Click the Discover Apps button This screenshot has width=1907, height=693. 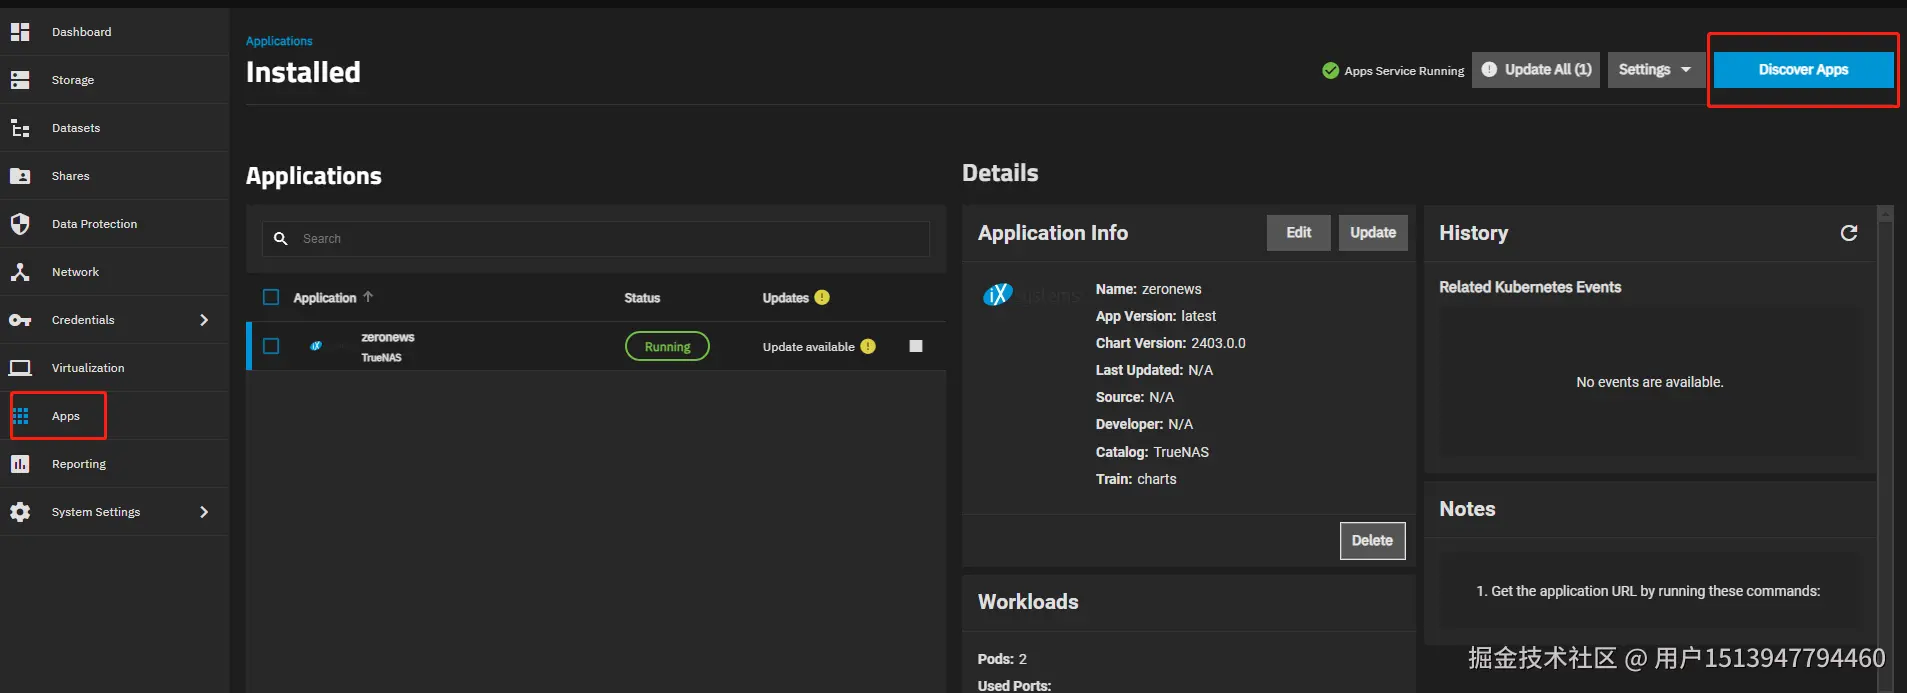click(x=1803, y=70)
